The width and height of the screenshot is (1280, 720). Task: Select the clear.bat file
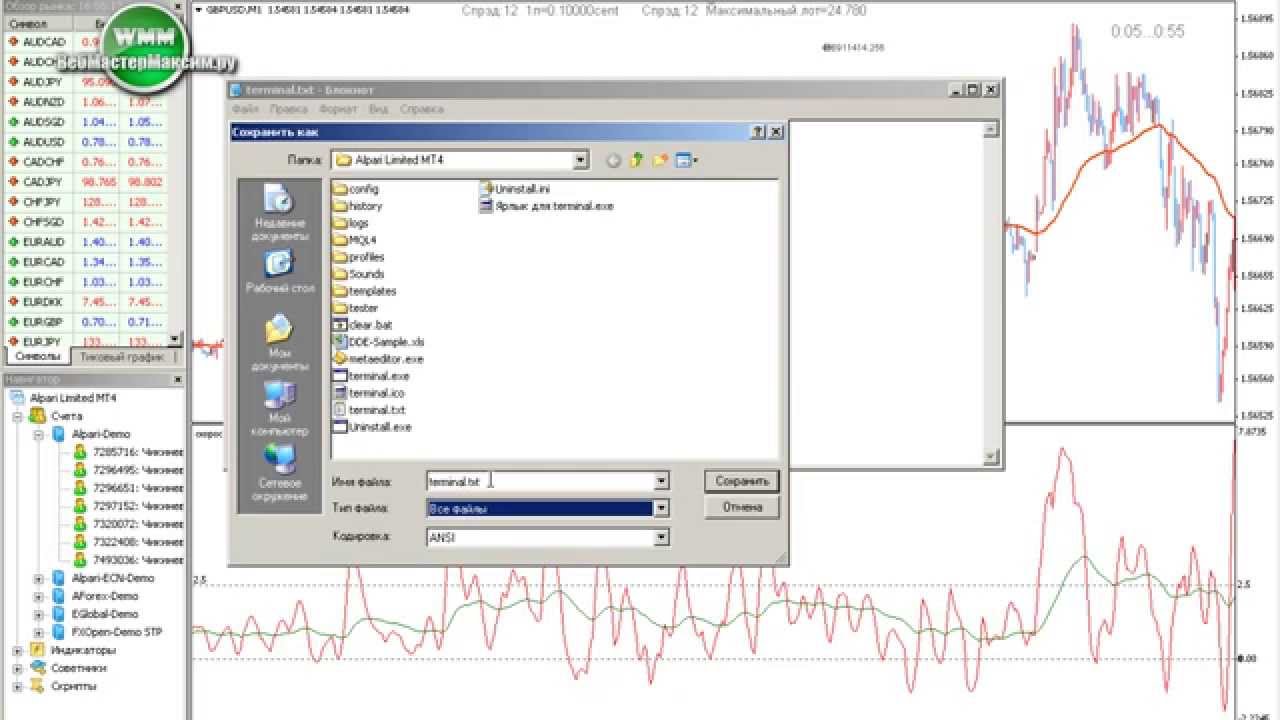coord(362,325)
